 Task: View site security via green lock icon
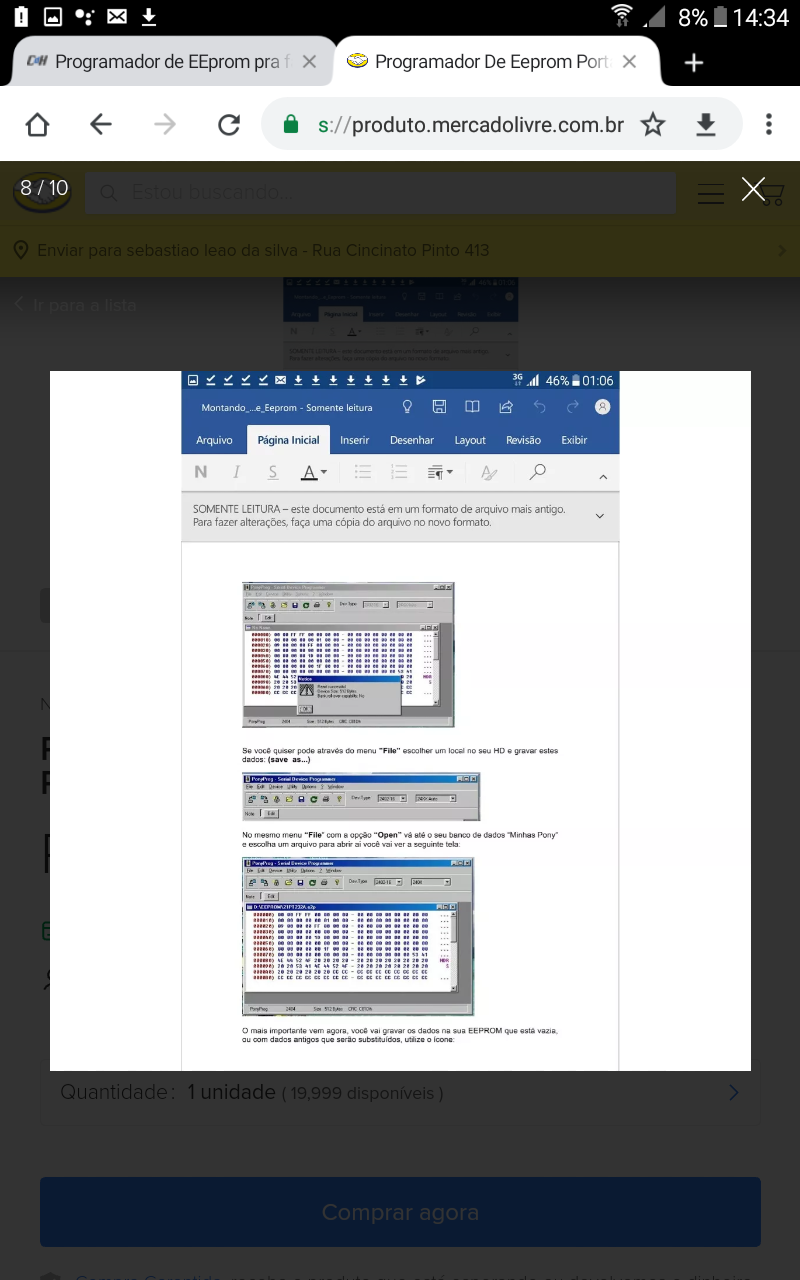291,124
